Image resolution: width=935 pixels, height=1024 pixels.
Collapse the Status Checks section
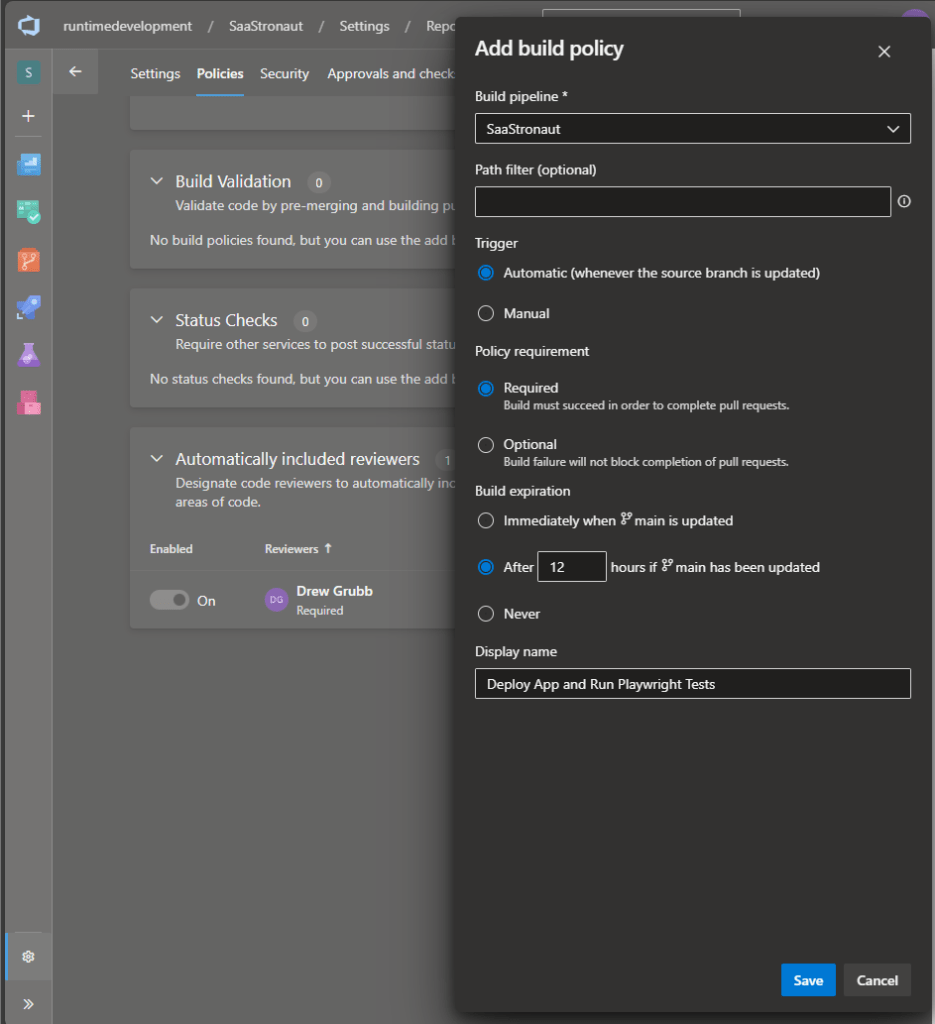pyautogui.click(x=156, y=320)
